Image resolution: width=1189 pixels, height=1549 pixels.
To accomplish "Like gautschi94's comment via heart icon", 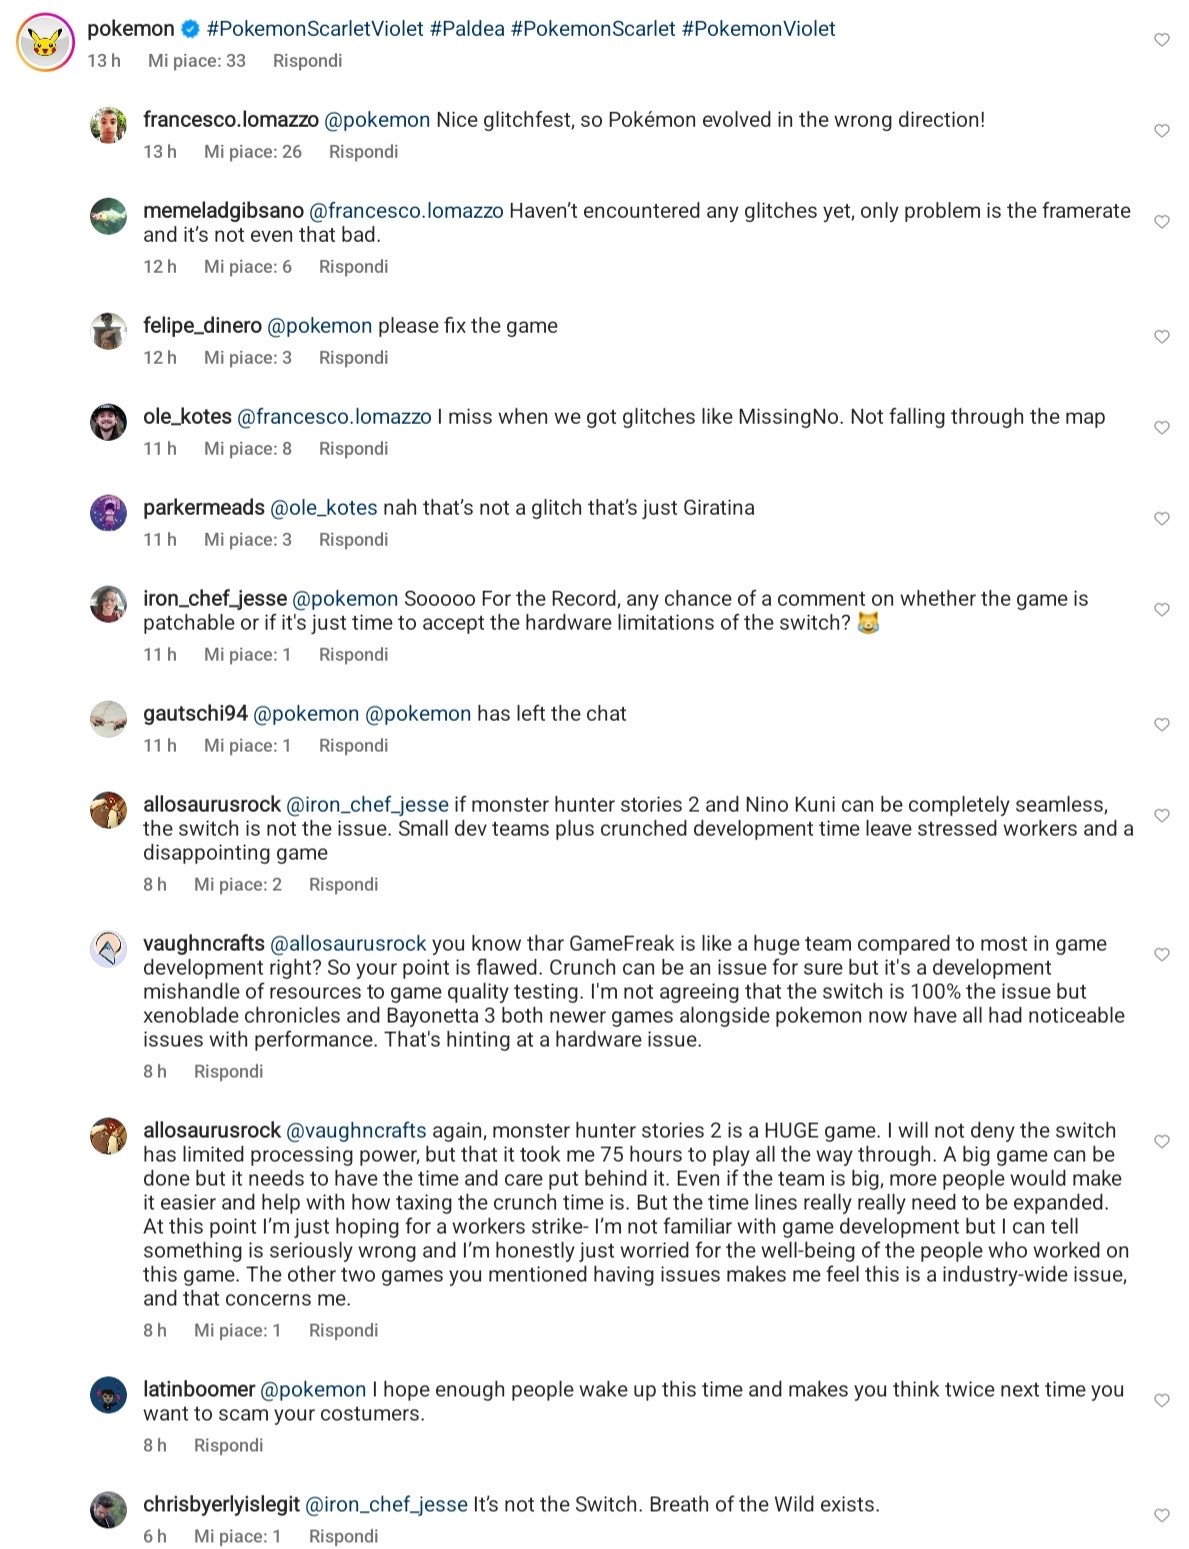I will tap(1161, 725).
